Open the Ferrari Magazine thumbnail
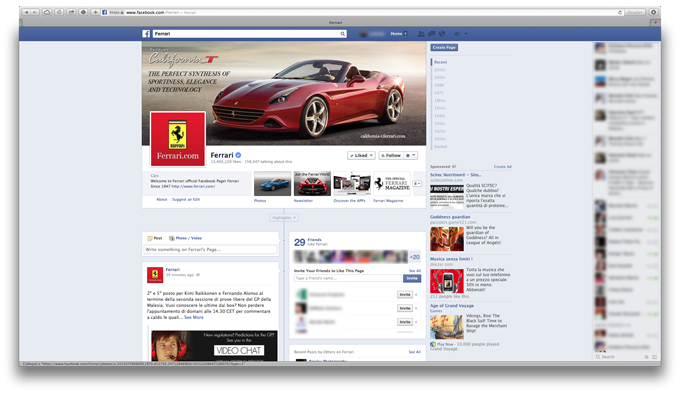This screenshot has height=400, width=680. point(392,184)
